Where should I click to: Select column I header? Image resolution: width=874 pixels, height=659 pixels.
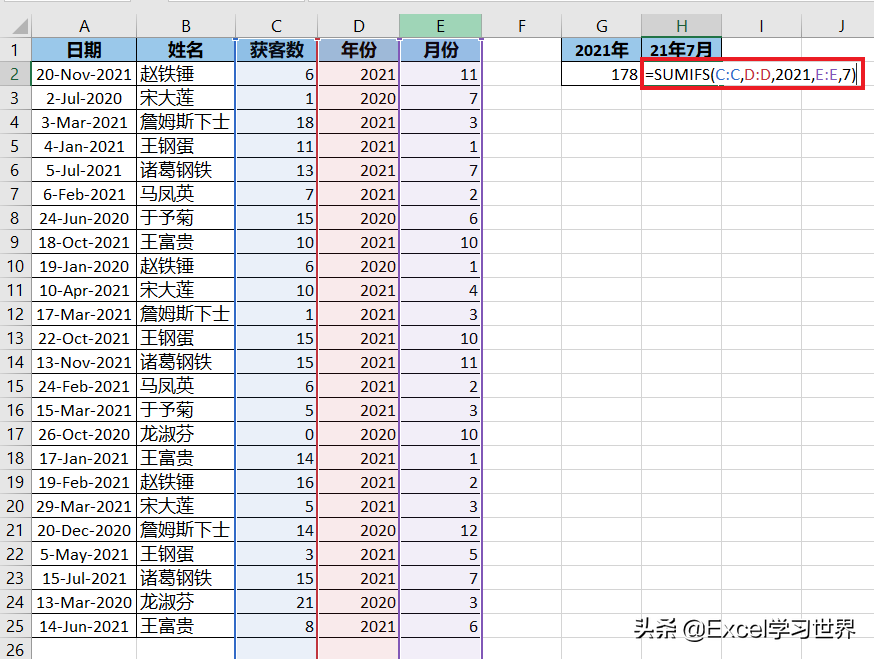761,26
